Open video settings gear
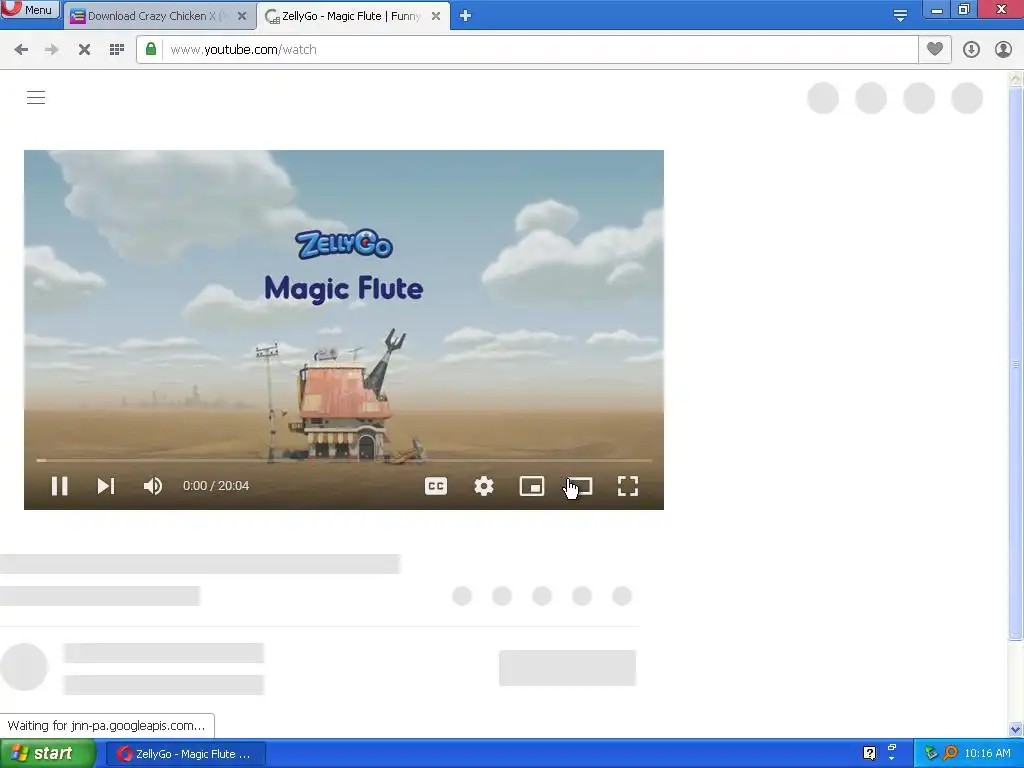Screen dimensions: 1024x768 484,486
